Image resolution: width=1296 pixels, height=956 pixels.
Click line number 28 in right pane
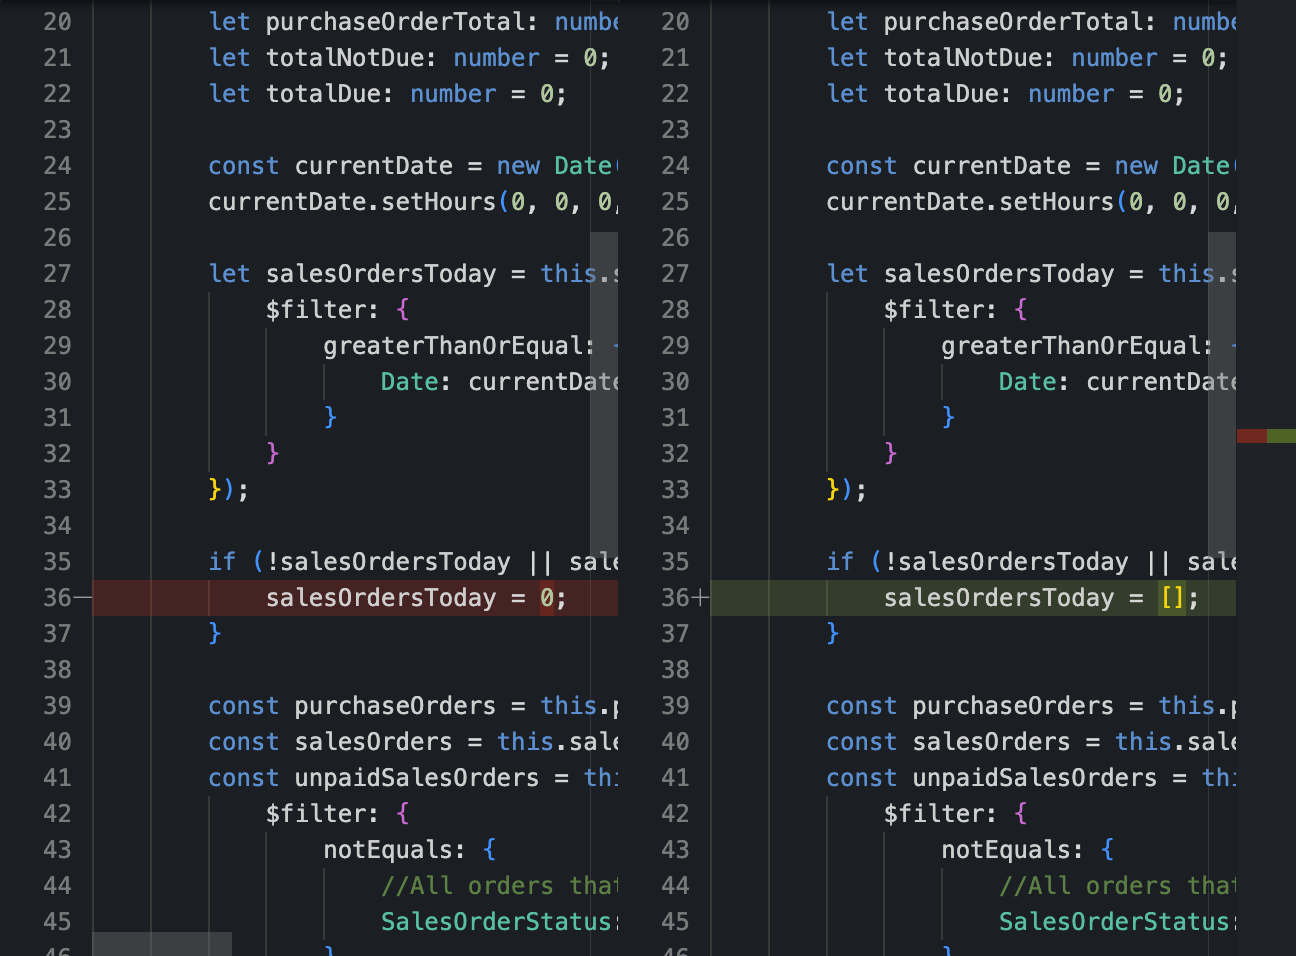coord(676,310)
